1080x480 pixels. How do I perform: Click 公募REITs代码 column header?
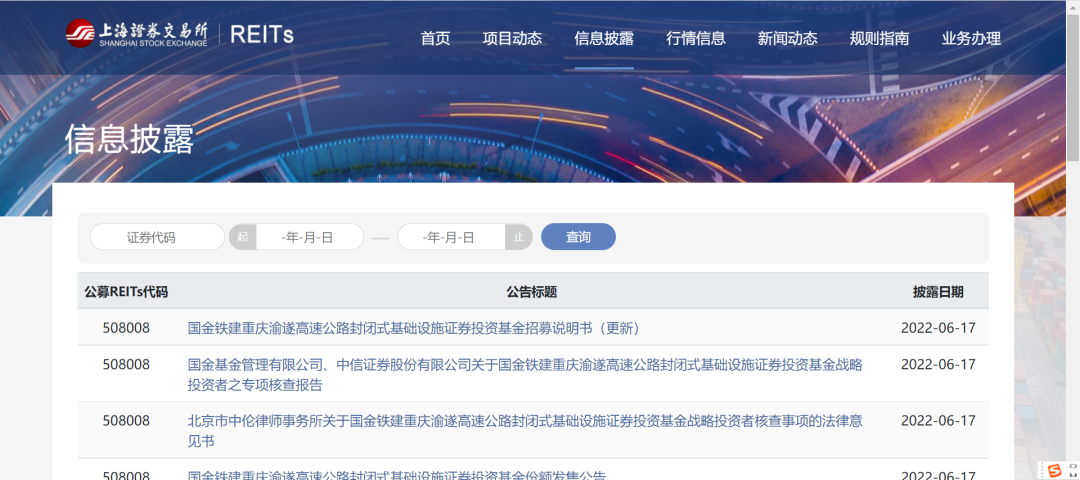pos(126,292)
